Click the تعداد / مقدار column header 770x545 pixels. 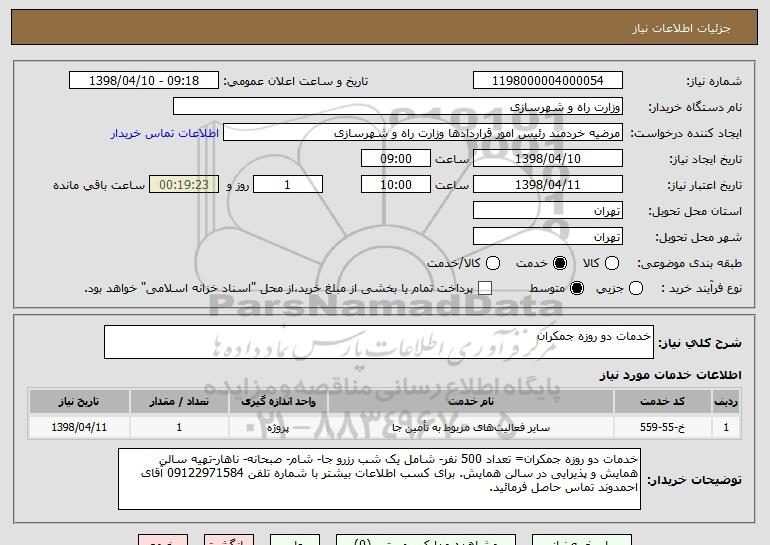tap(179, 402)
